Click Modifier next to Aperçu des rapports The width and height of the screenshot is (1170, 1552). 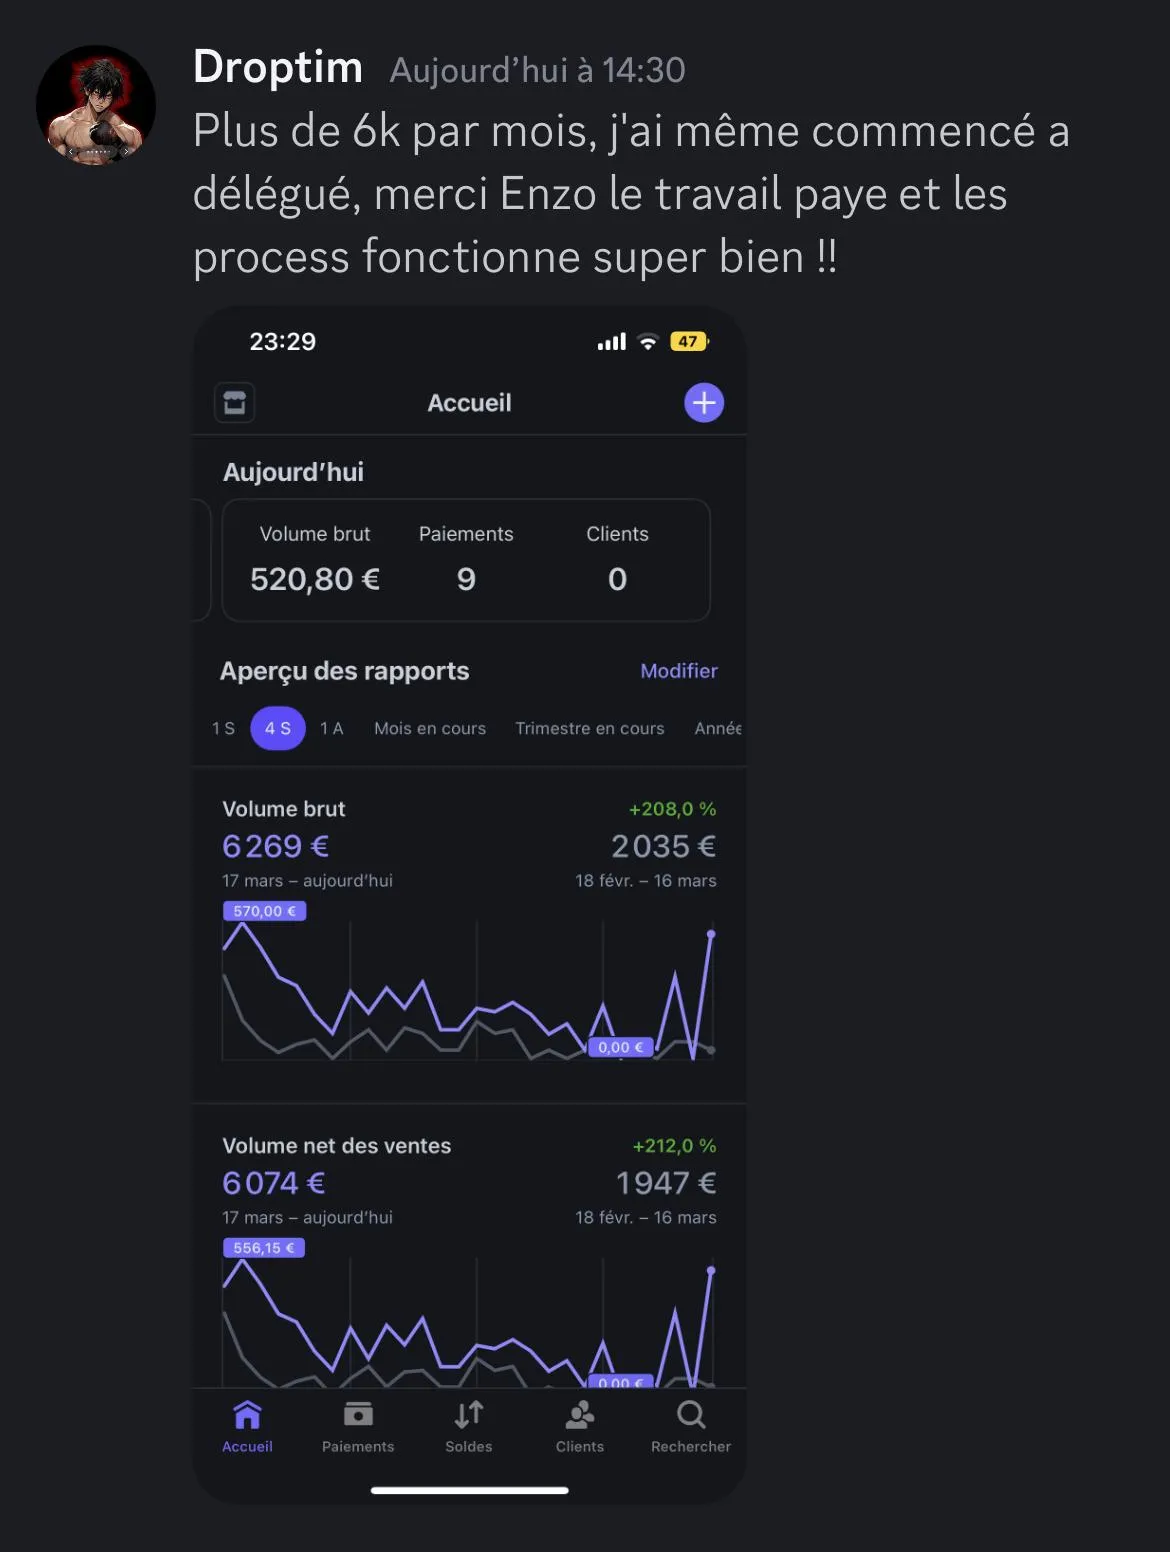point(679,671)
